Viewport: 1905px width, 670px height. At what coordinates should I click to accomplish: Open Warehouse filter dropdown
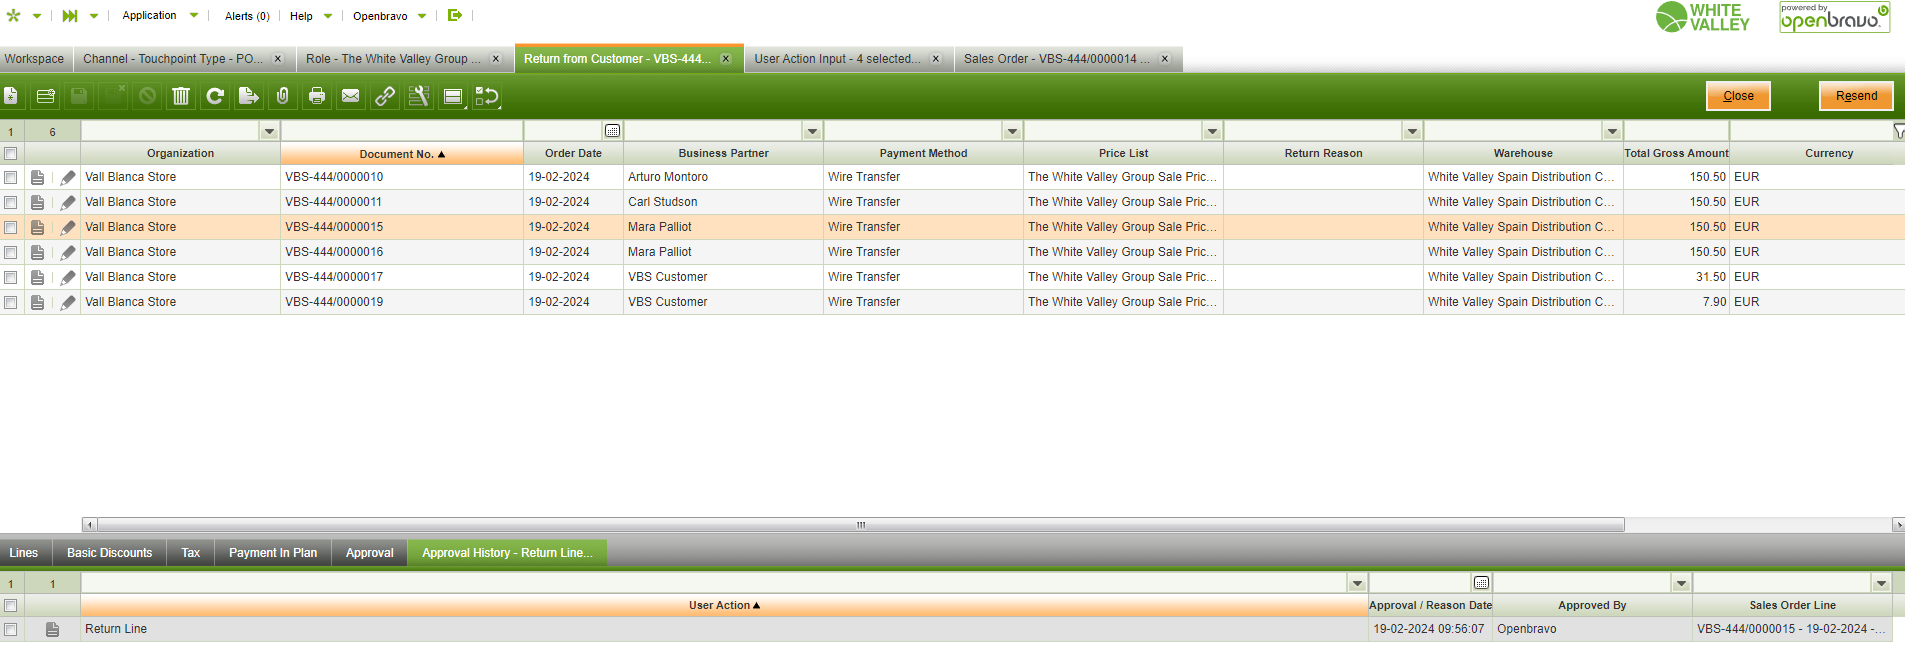tap(1612, 132)
